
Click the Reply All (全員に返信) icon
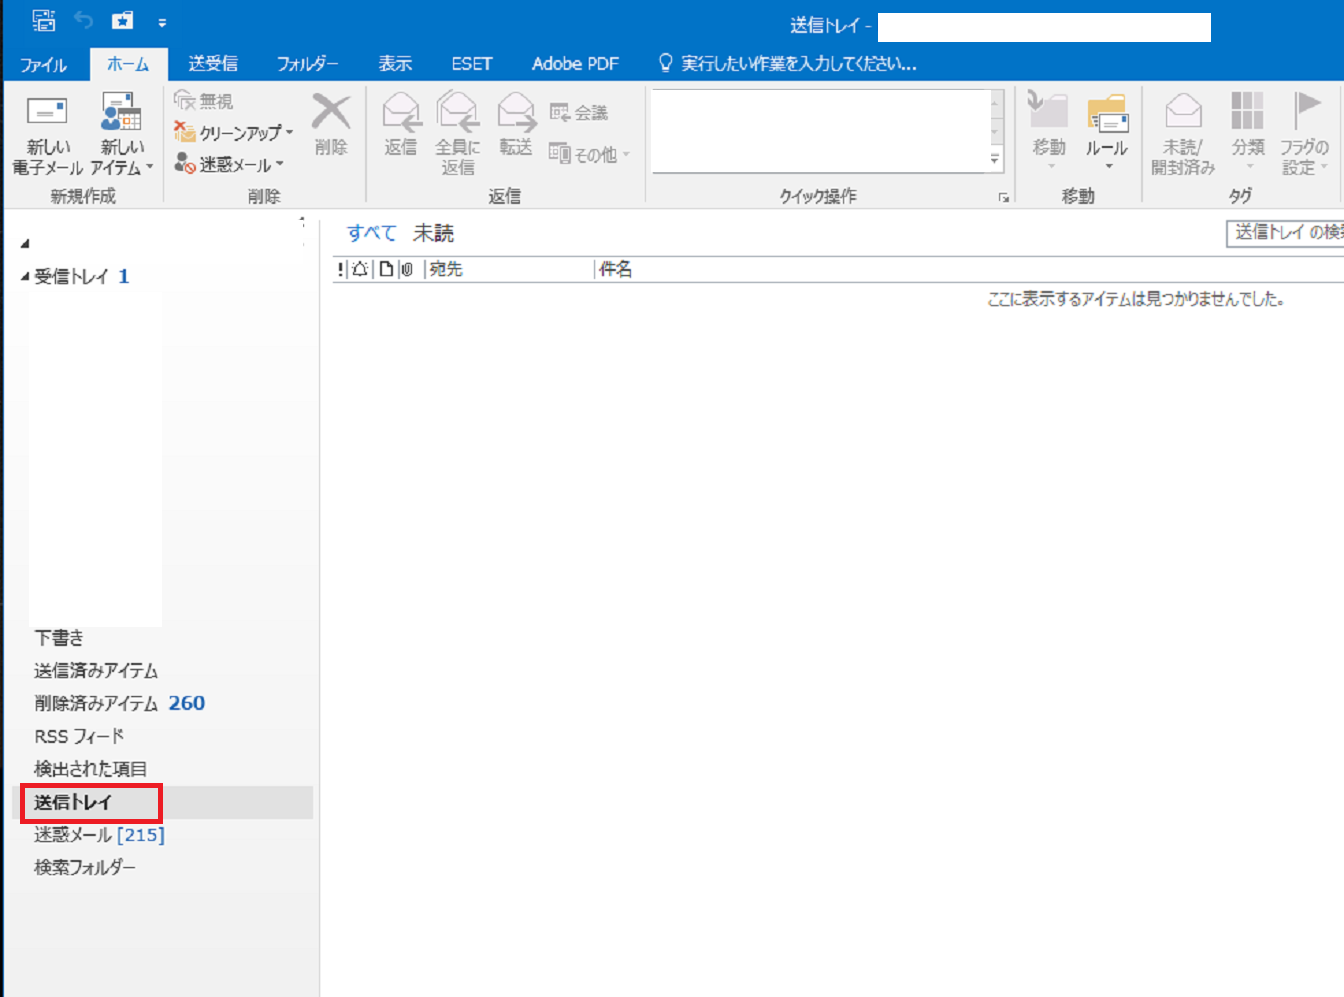coord(457,112)
